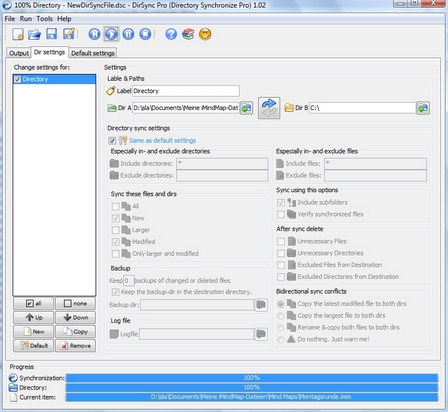
Task: Toggle the Directory checkbox in list
Action: pyautogui.click(x=18, y=79)
